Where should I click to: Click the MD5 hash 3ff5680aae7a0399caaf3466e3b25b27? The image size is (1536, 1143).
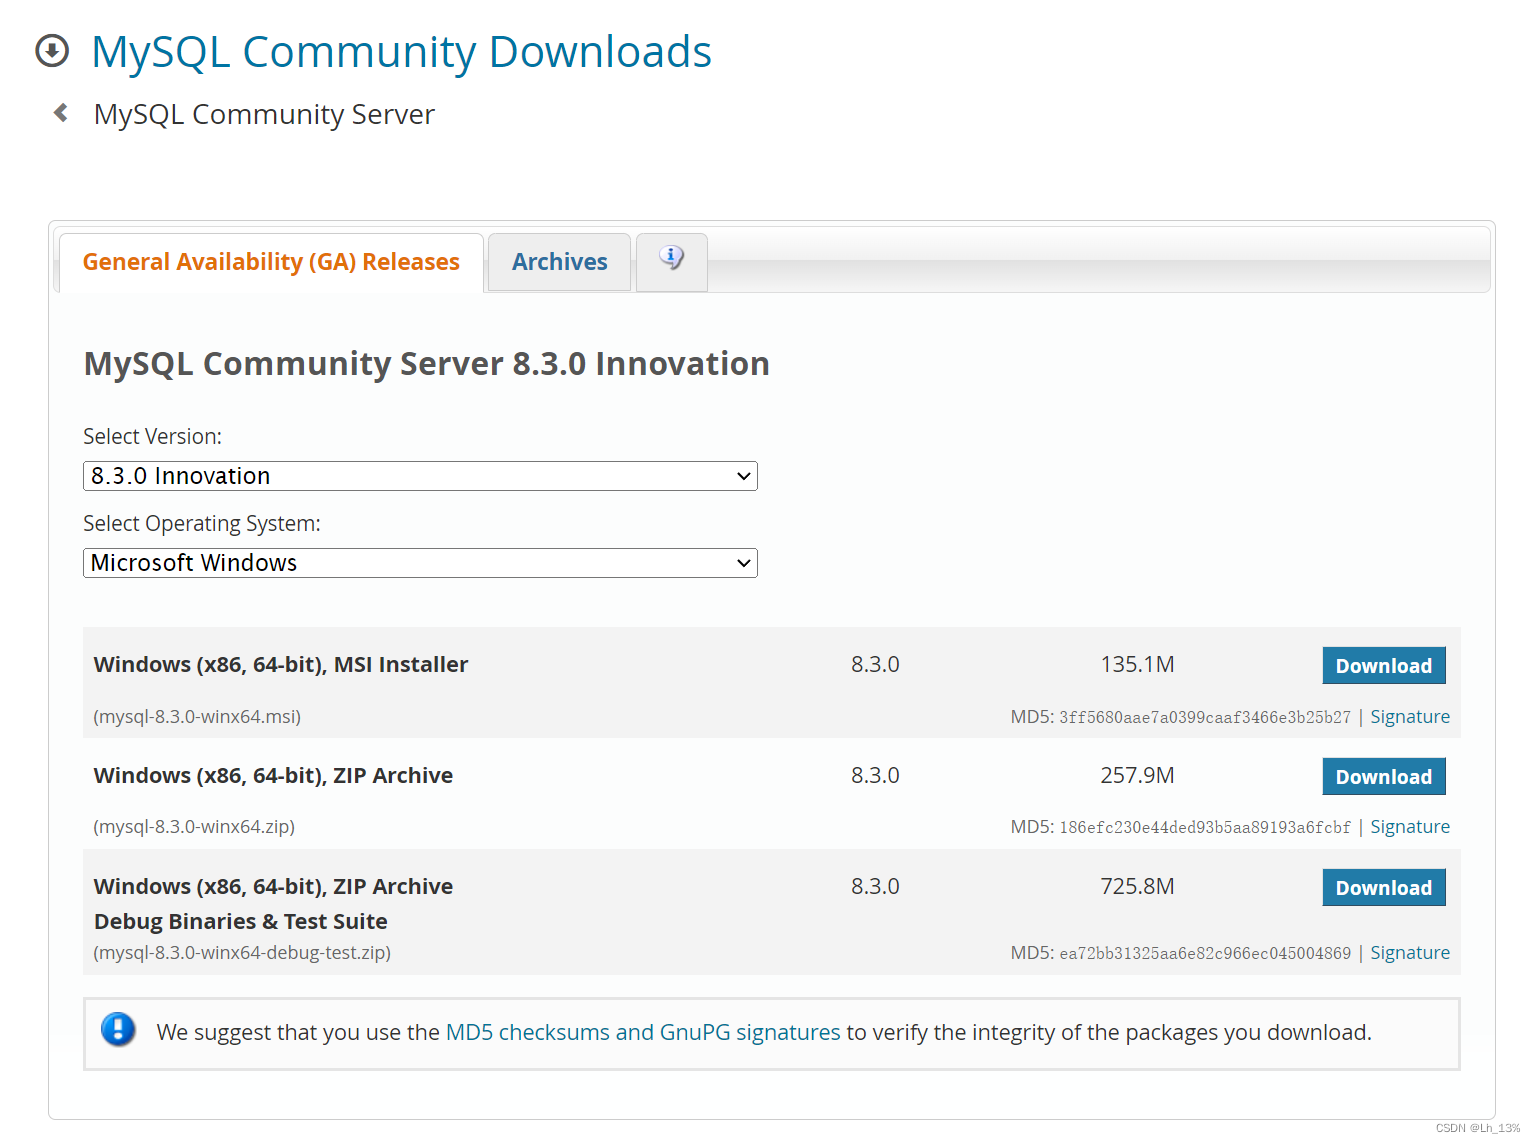pyautogui.click(x=1205, y=717)
